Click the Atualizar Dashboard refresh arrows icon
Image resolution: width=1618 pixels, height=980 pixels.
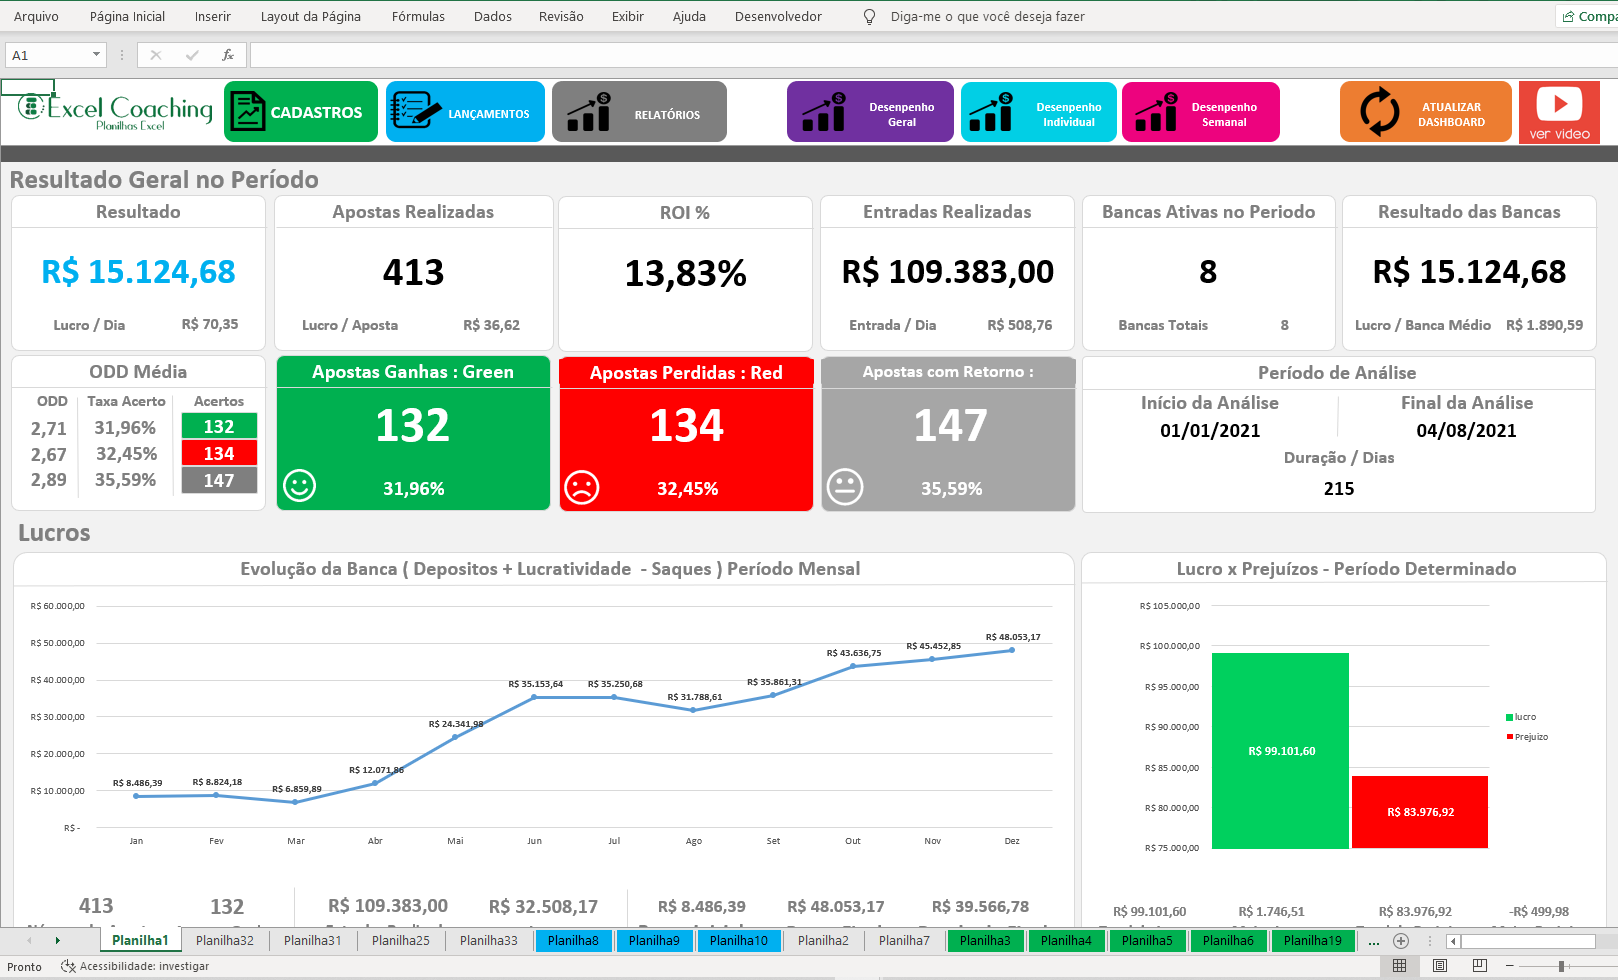[1380, 111]
